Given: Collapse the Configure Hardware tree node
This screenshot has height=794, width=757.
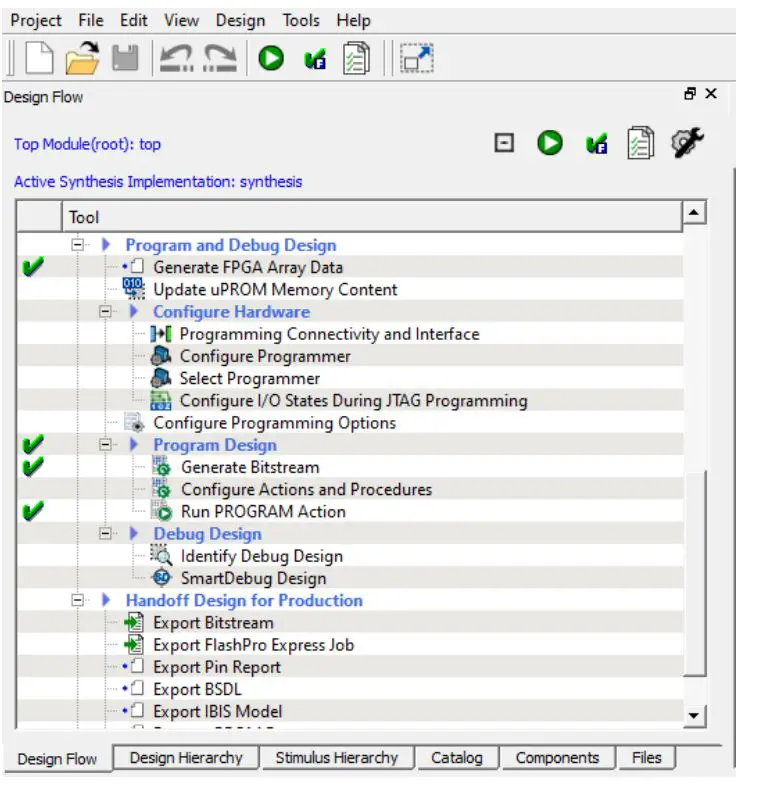Looking at the screenshot, I should tap(105, 311).
